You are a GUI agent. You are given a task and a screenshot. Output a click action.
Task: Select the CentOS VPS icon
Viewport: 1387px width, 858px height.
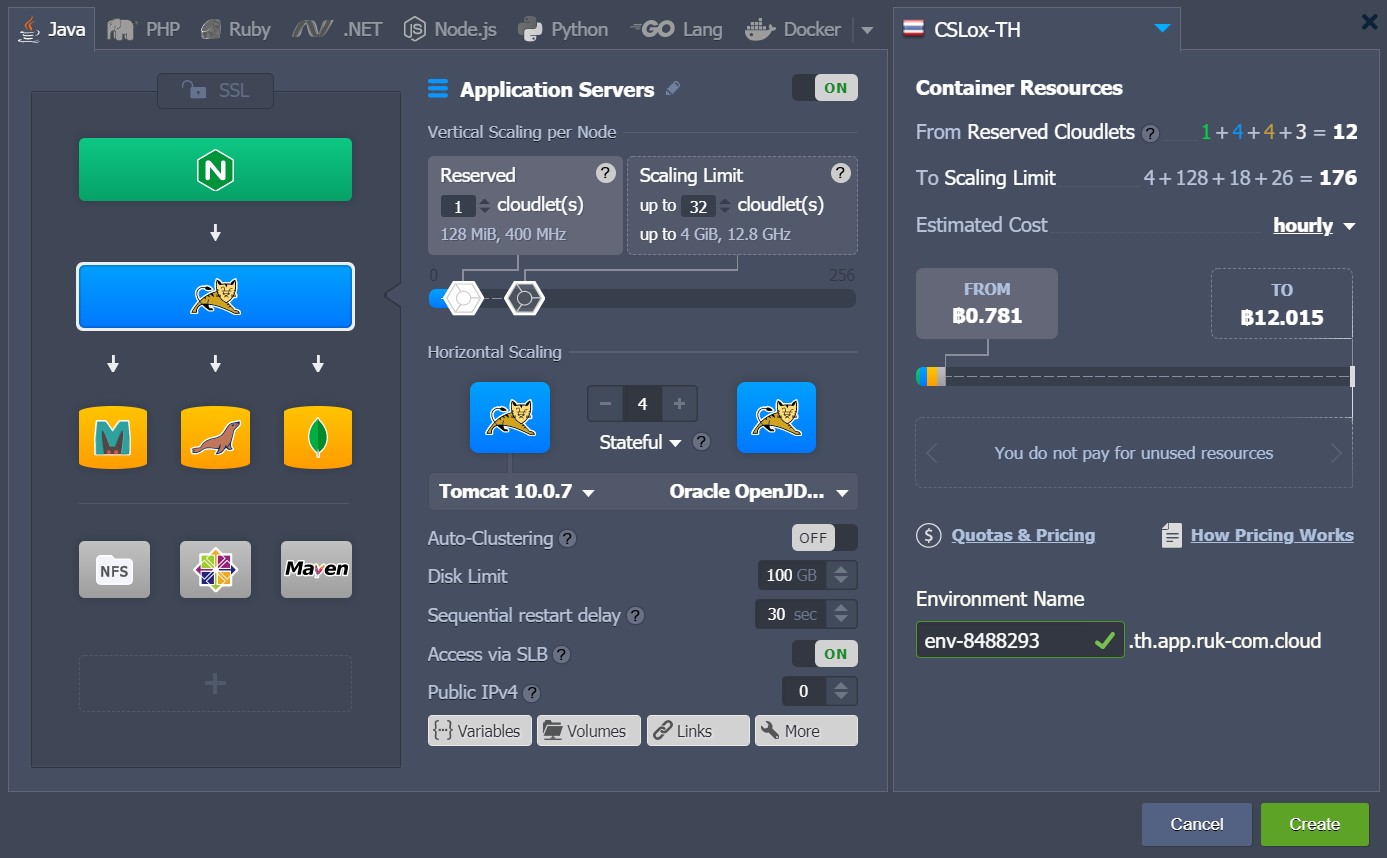[214, 569]
